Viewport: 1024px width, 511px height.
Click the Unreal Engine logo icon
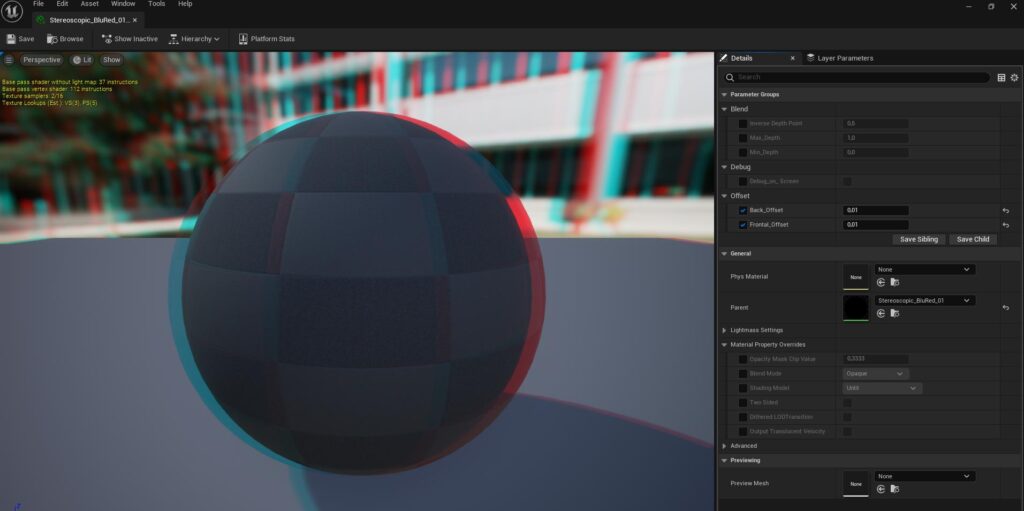[12, 11]
